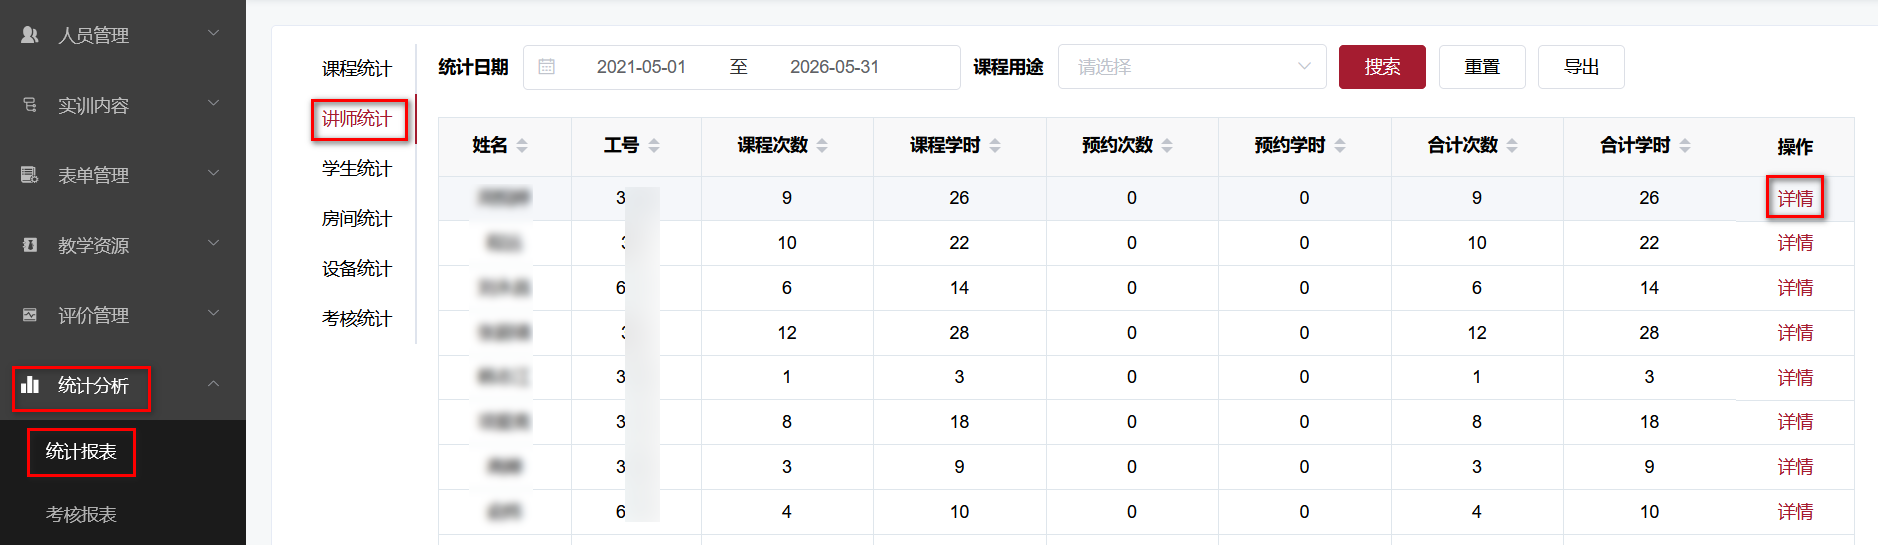Click end date 2026-05-31 field
1878x545 pixels.
(x=834, y=67)
